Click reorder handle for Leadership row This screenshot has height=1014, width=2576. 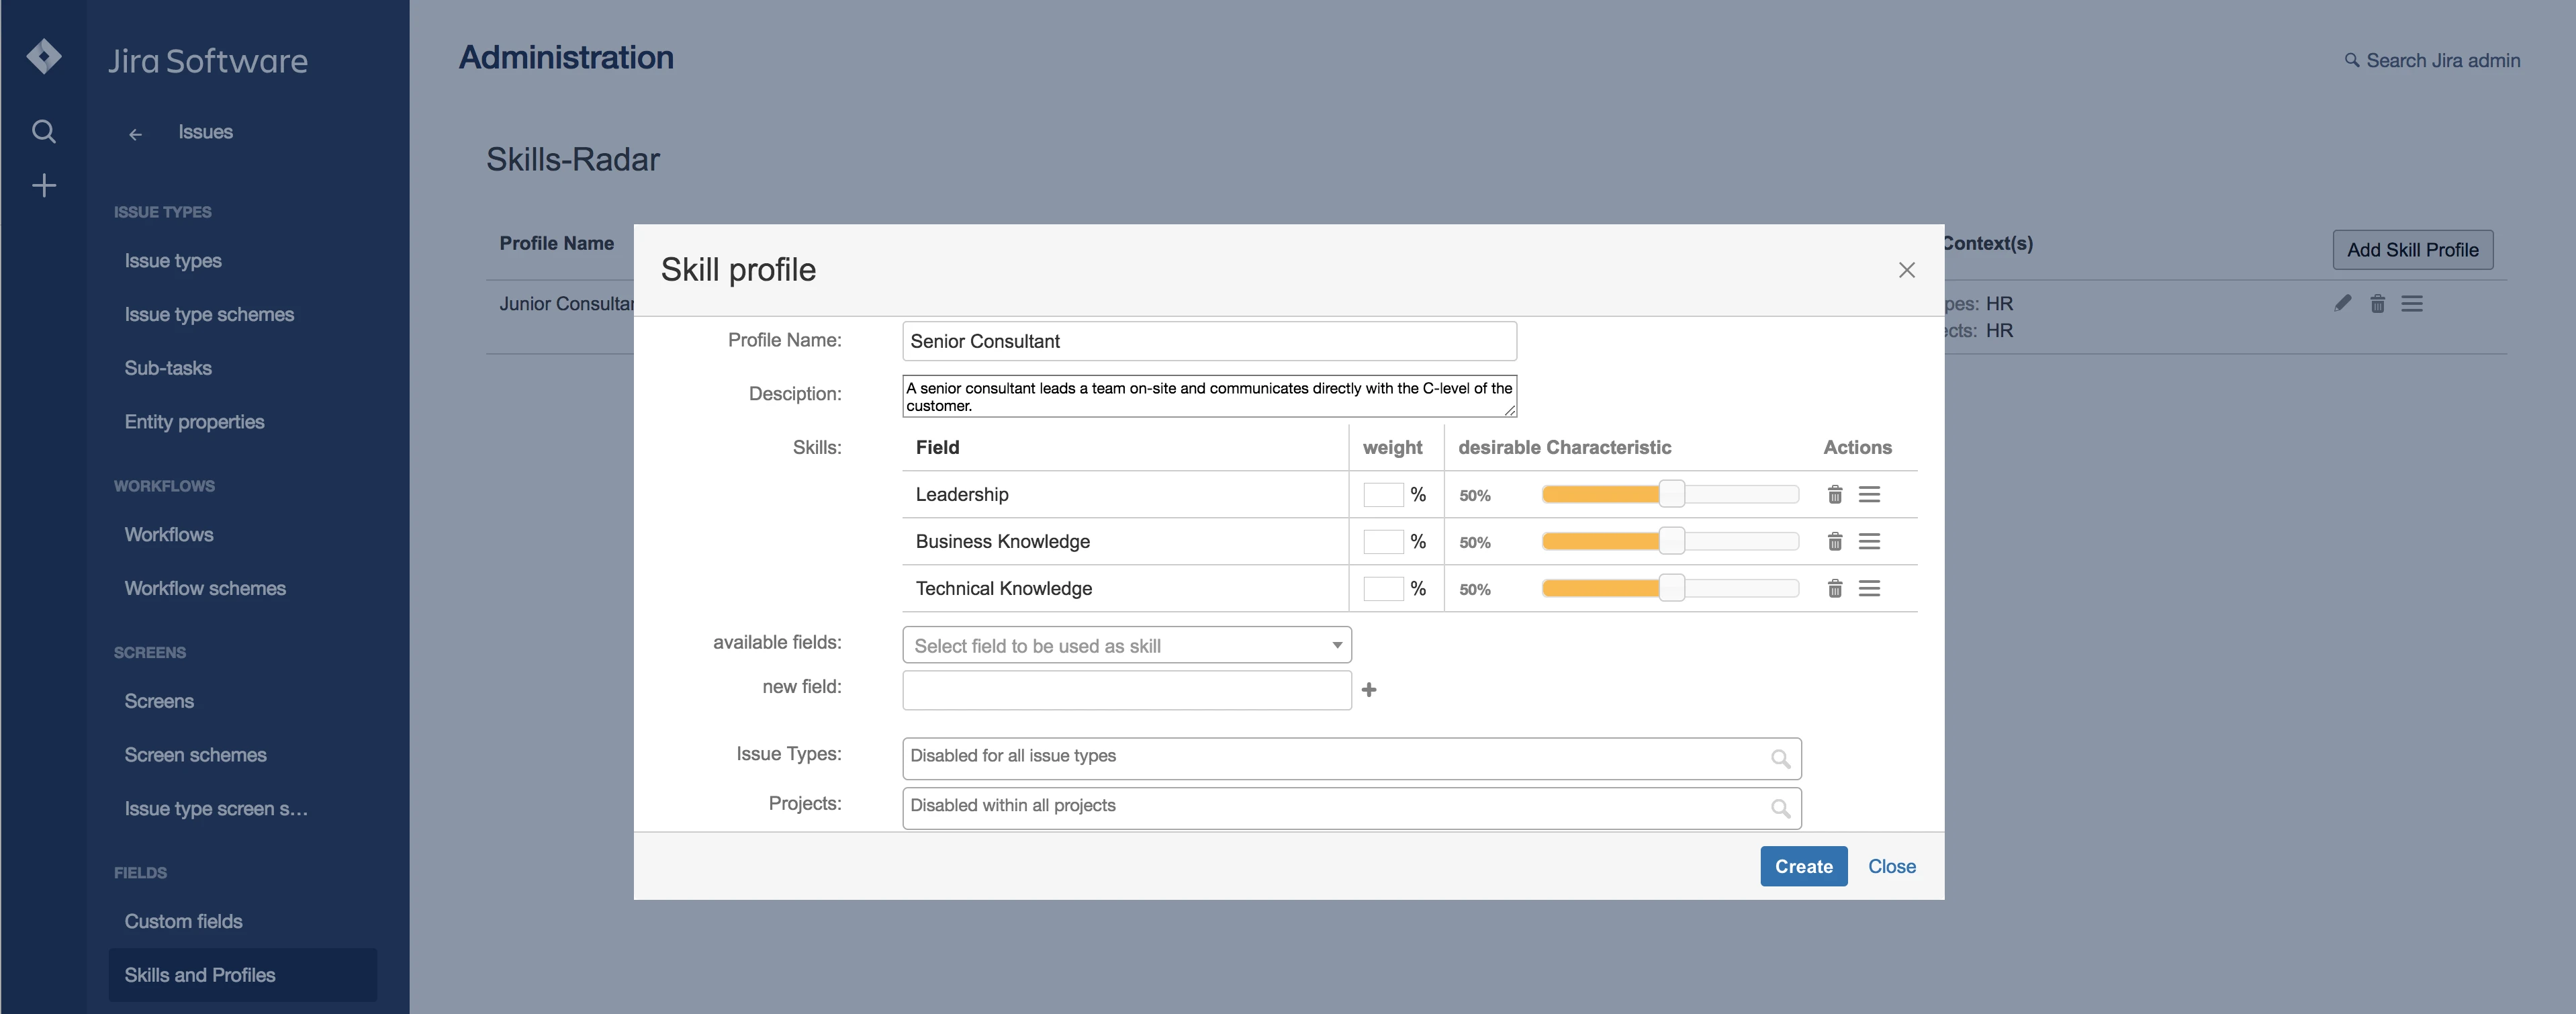(x=1868, y=494)
